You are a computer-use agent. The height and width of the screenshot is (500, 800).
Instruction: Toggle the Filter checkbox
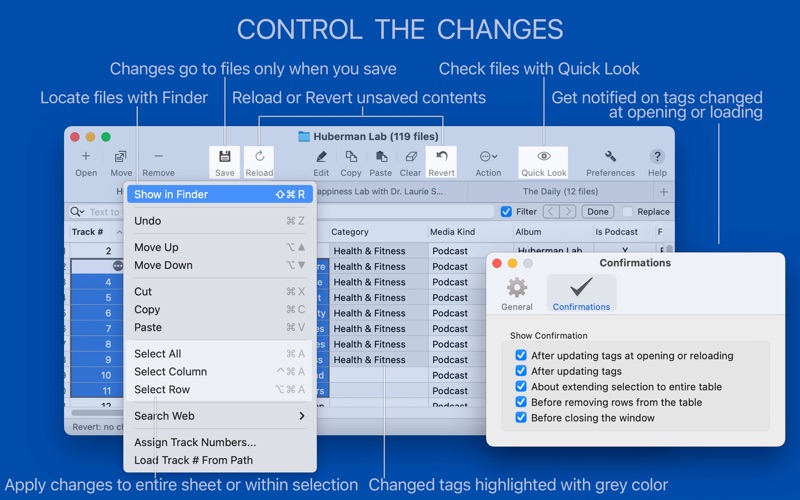[506, 212]
